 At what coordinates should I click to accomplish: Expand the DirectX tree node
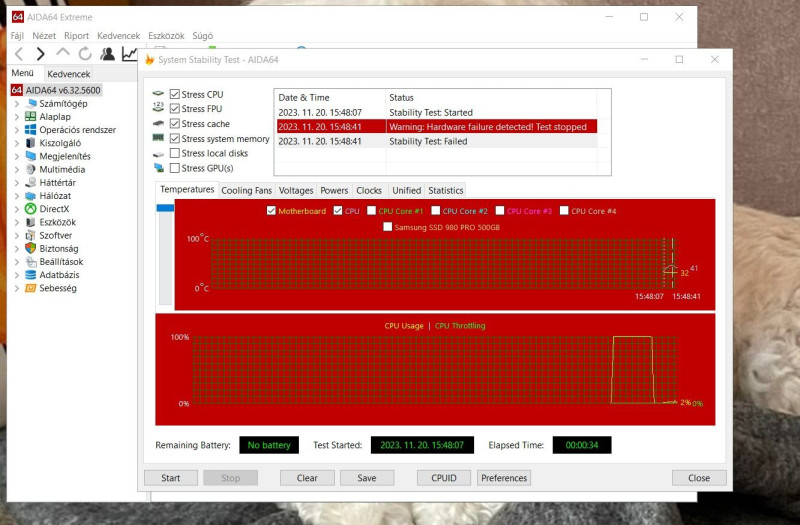tap(16, 209)
